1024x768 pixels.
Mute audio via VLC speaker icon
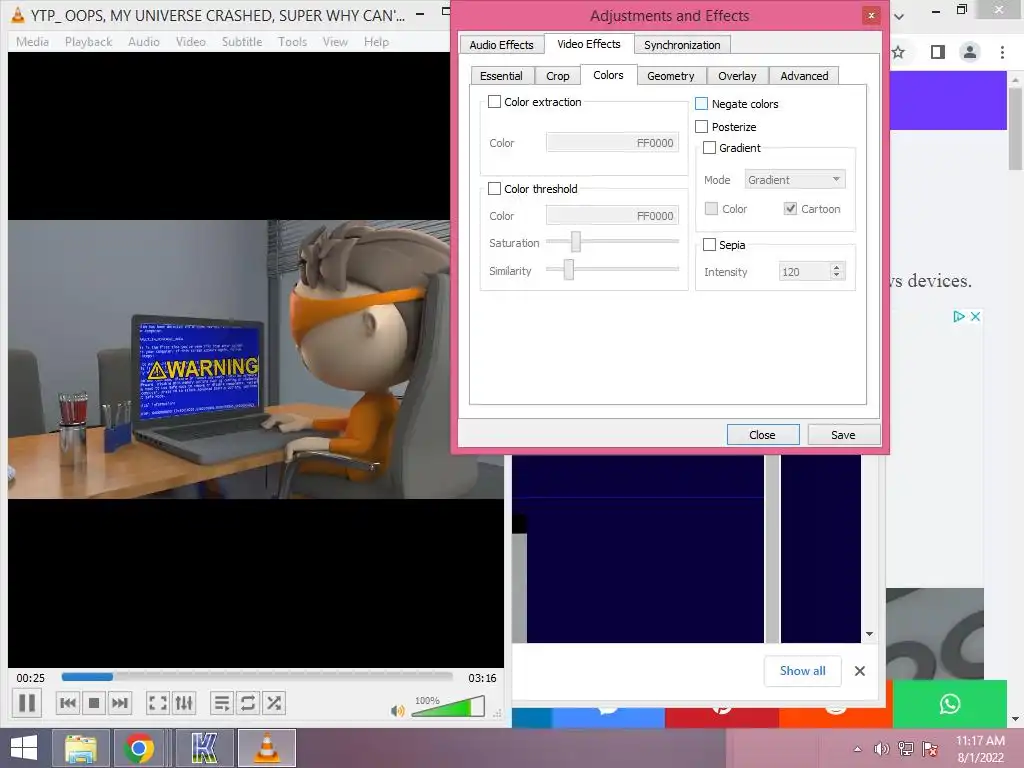tap(397, 711)
